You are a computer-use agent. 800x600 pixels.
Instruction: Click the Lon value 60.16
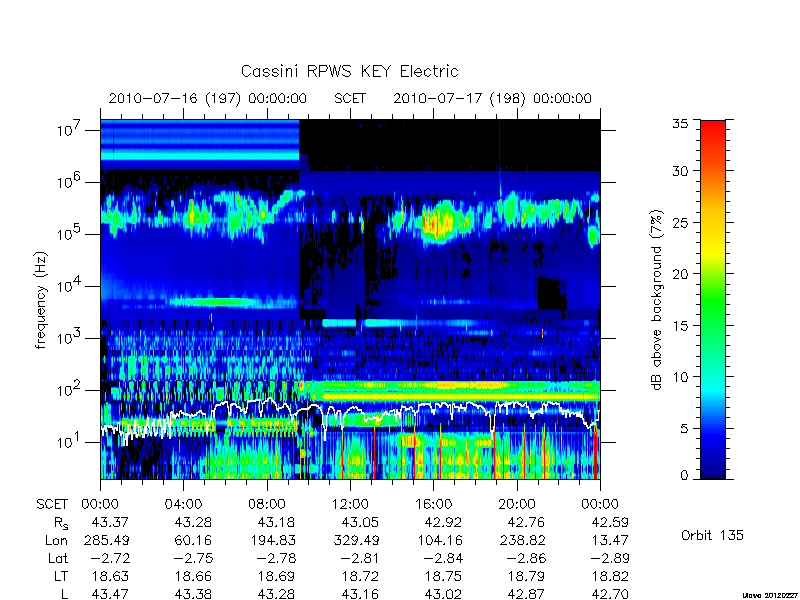[x=193, y=540]
